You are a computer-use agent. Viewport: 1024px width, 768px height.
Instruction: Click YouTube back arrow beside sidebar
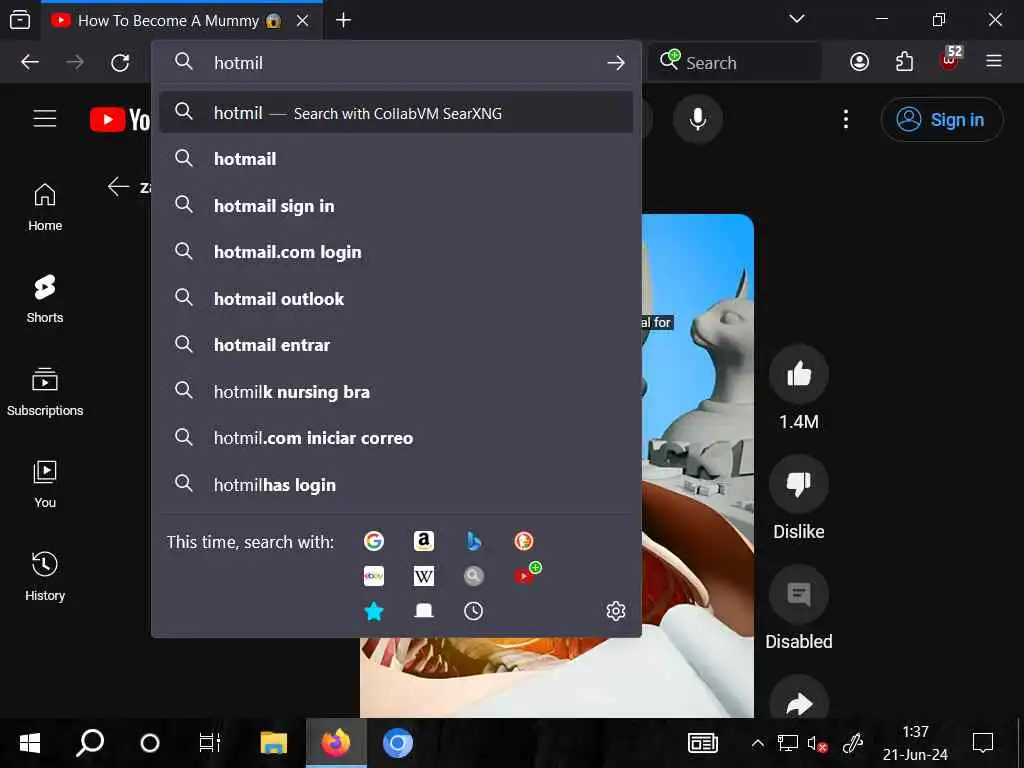(x=118, y=187)
